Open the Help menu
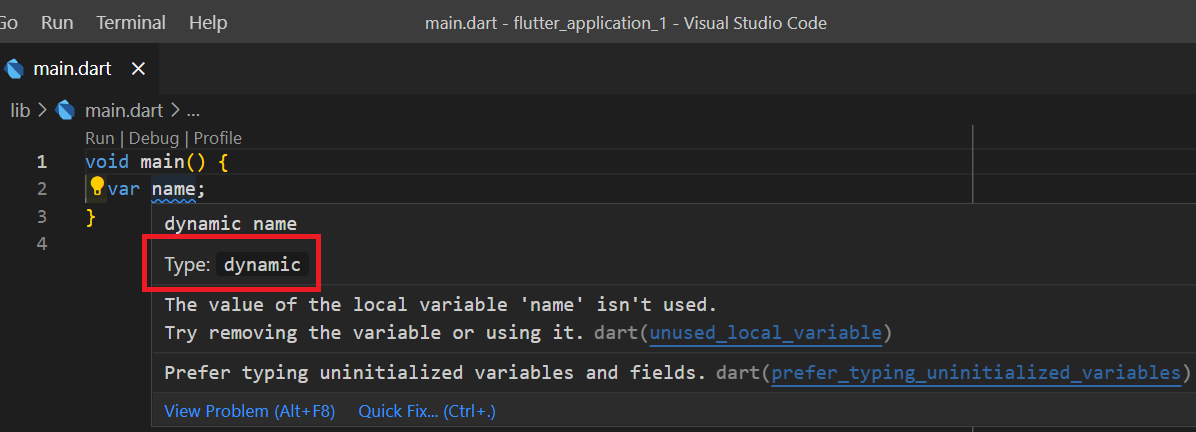The image size is (1196, 432). click(x=207, y=23)
